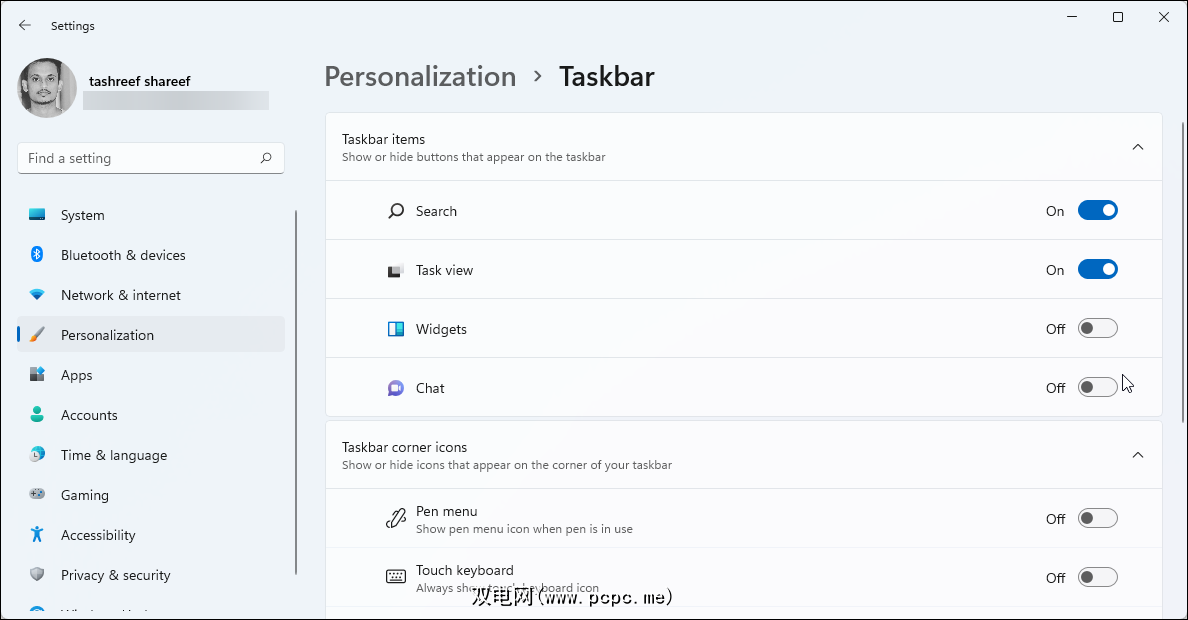Open the System settings category
The width and height of the screenshot is (1188, 620).
pos(82,215)
